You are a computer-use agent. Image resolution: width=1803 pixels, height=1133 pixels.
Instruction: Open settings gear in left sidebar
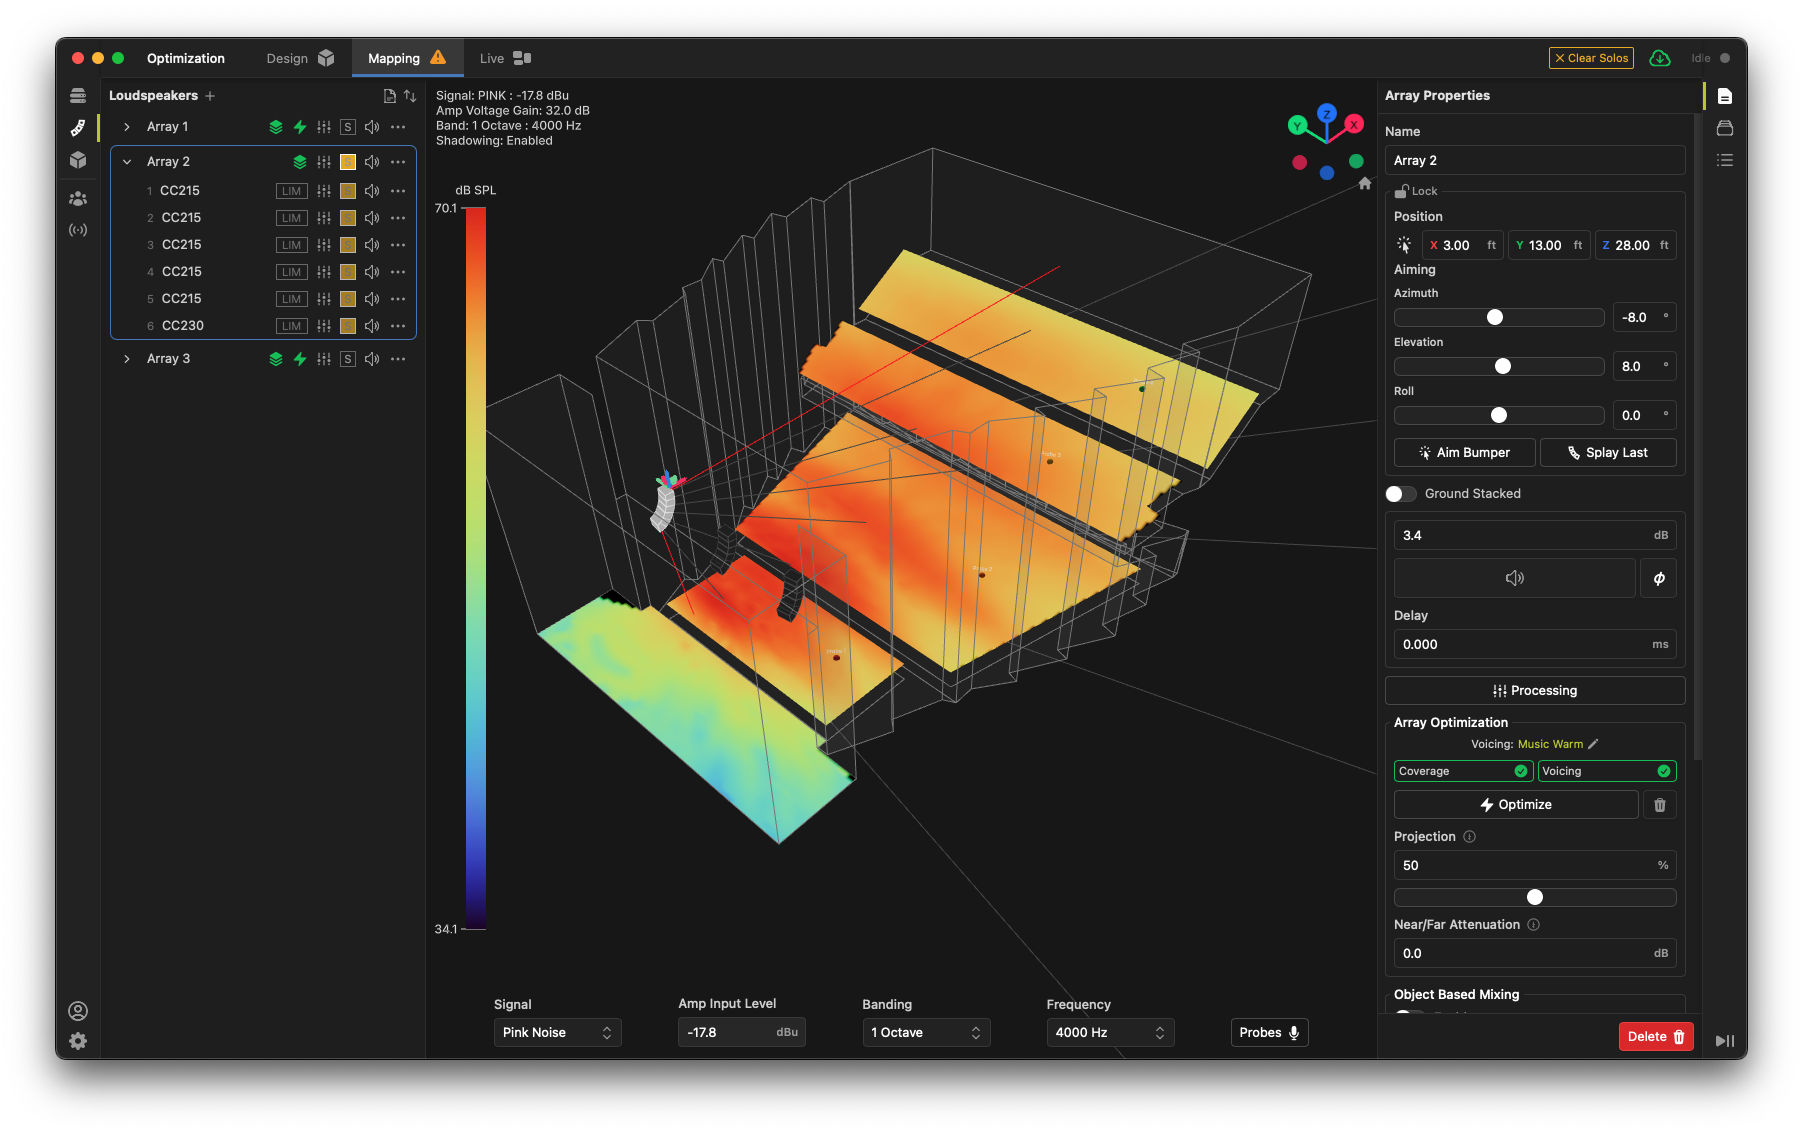(78, 1041)
